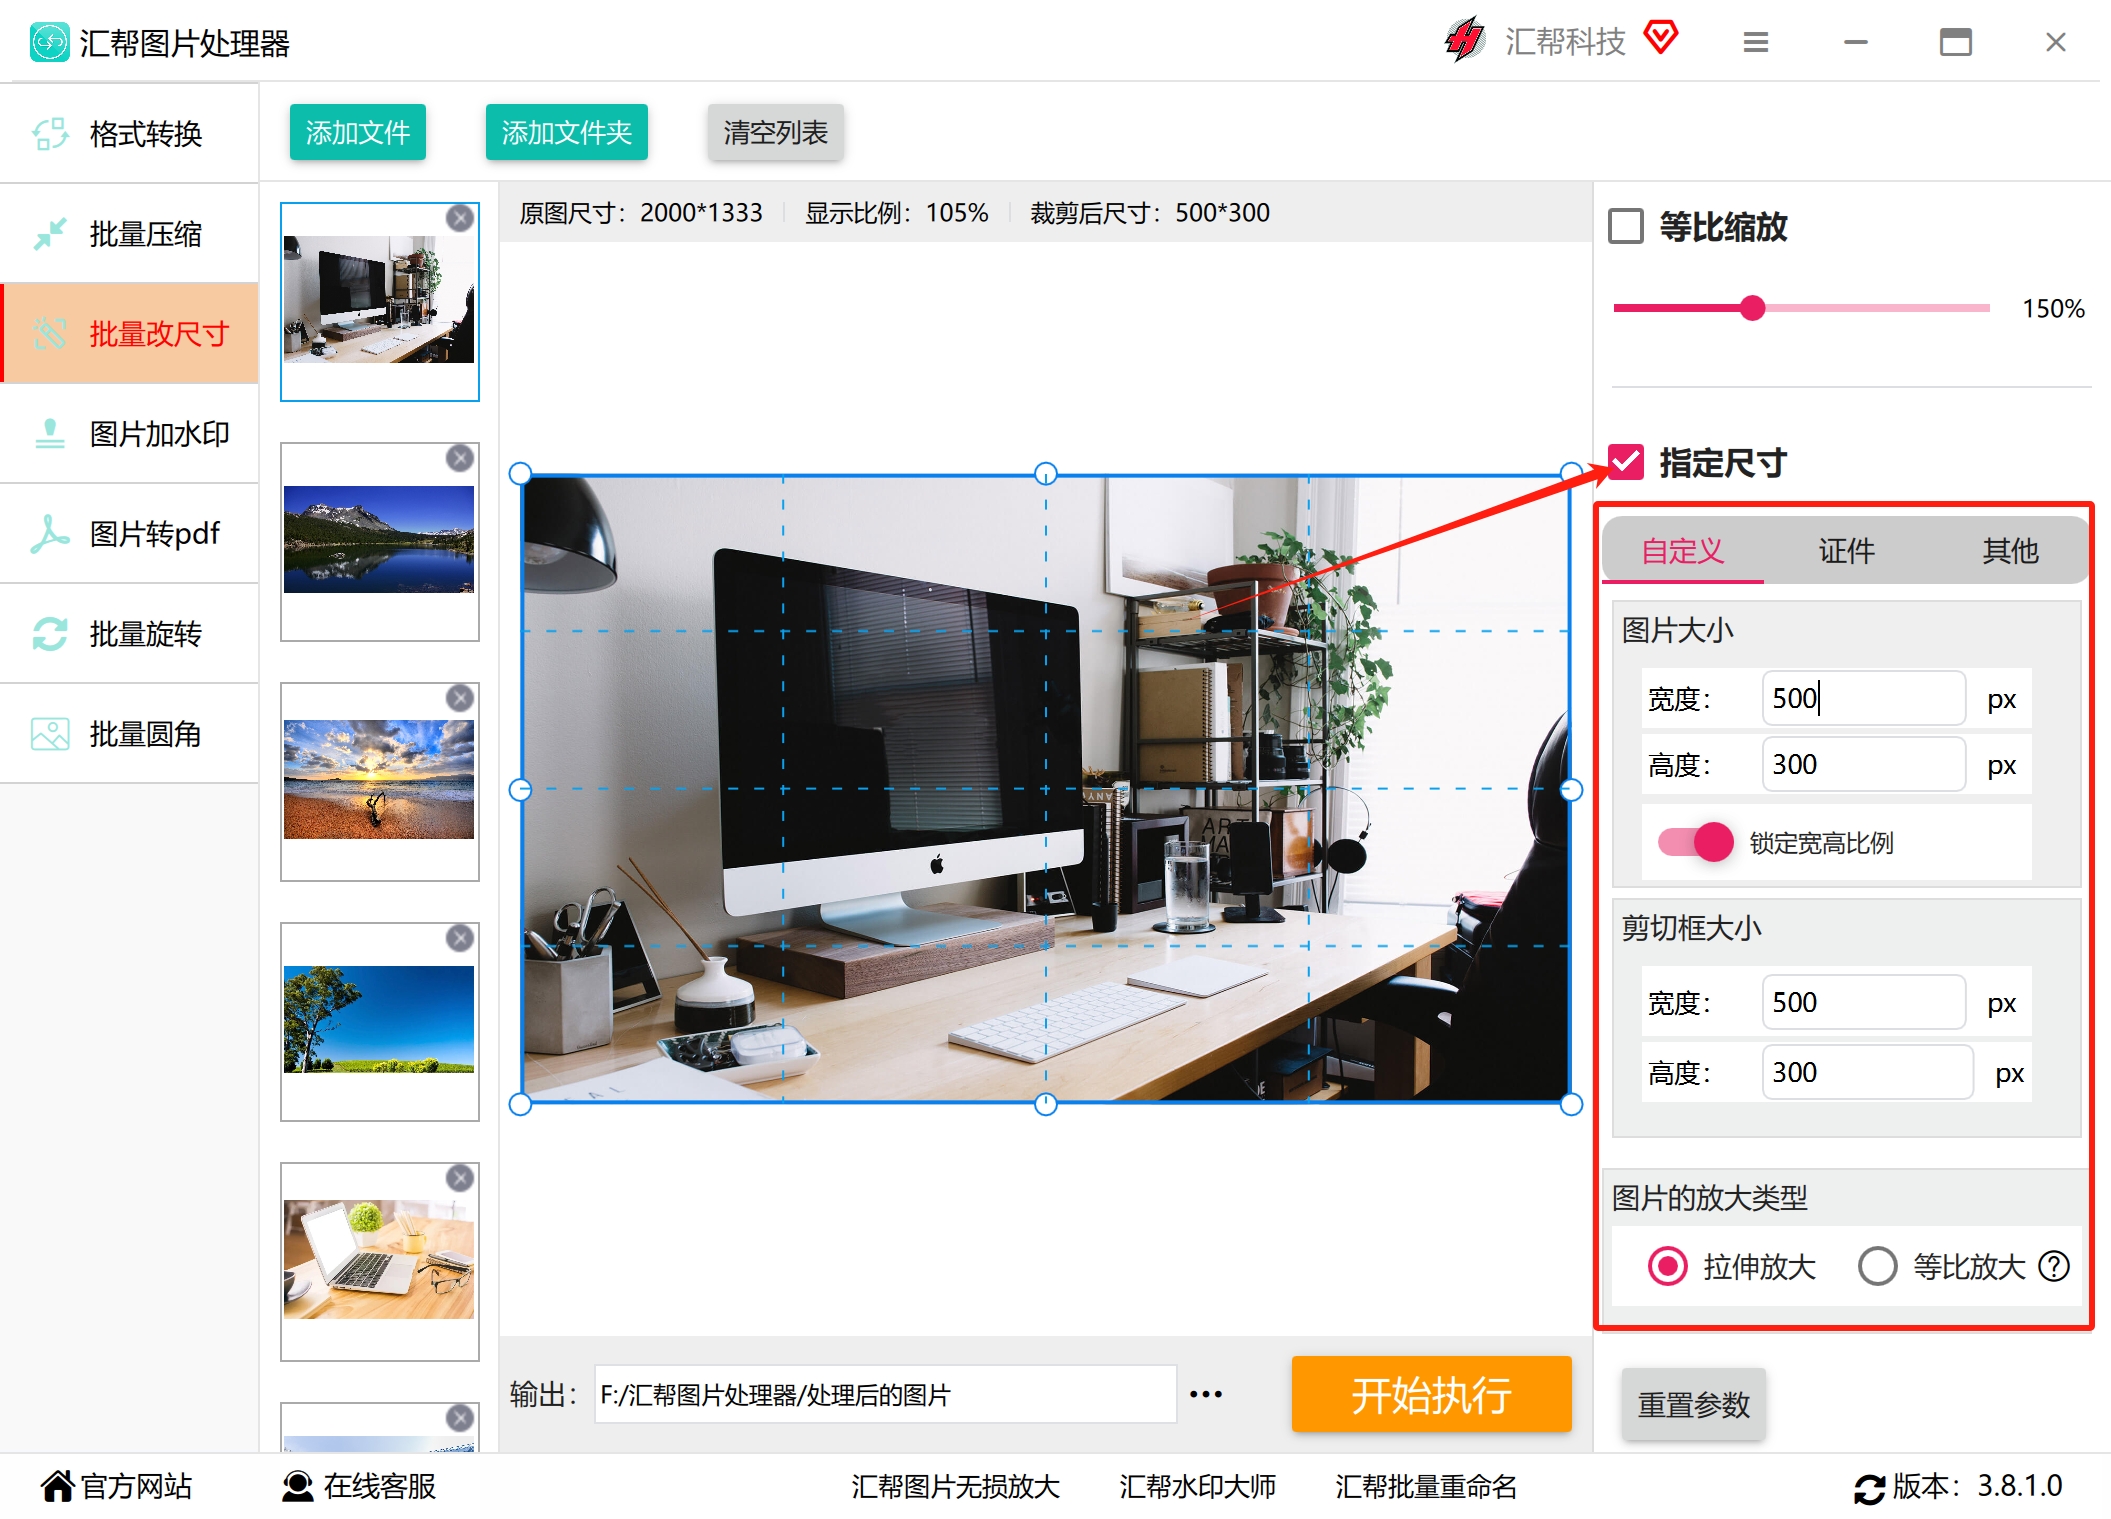Click the 批量压缩 compress icon

(50, 234)
